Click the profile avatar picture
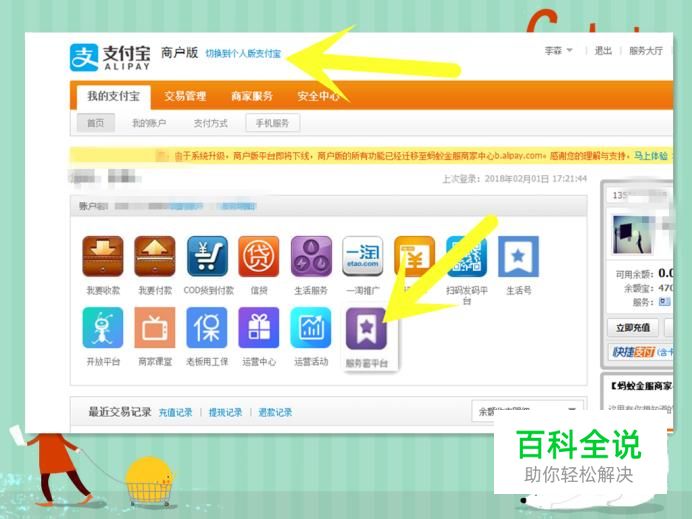Image resolution: width=692 pixels, height=519 pixels. tap(632, 234)
